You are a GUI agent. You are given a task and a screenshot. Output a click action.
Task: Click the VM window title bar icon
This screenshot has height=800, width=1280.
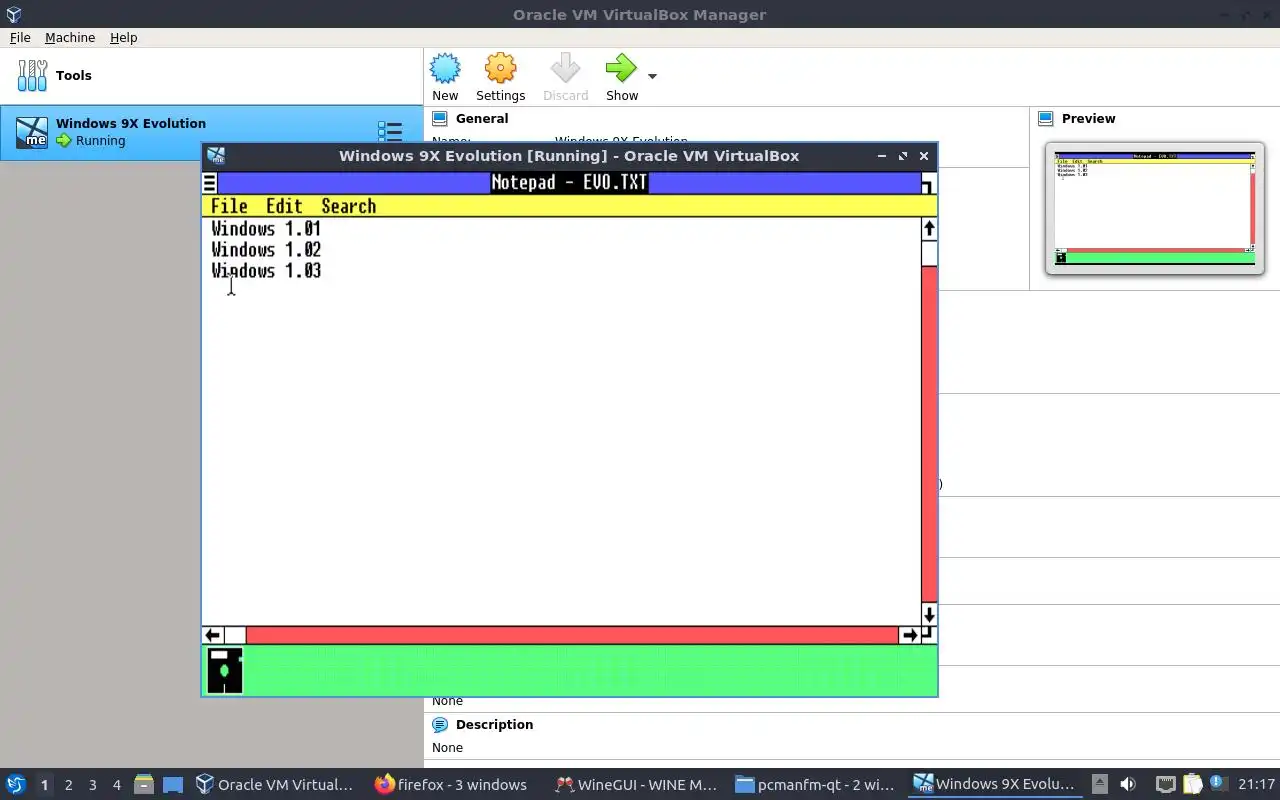(x=216, y=155)
